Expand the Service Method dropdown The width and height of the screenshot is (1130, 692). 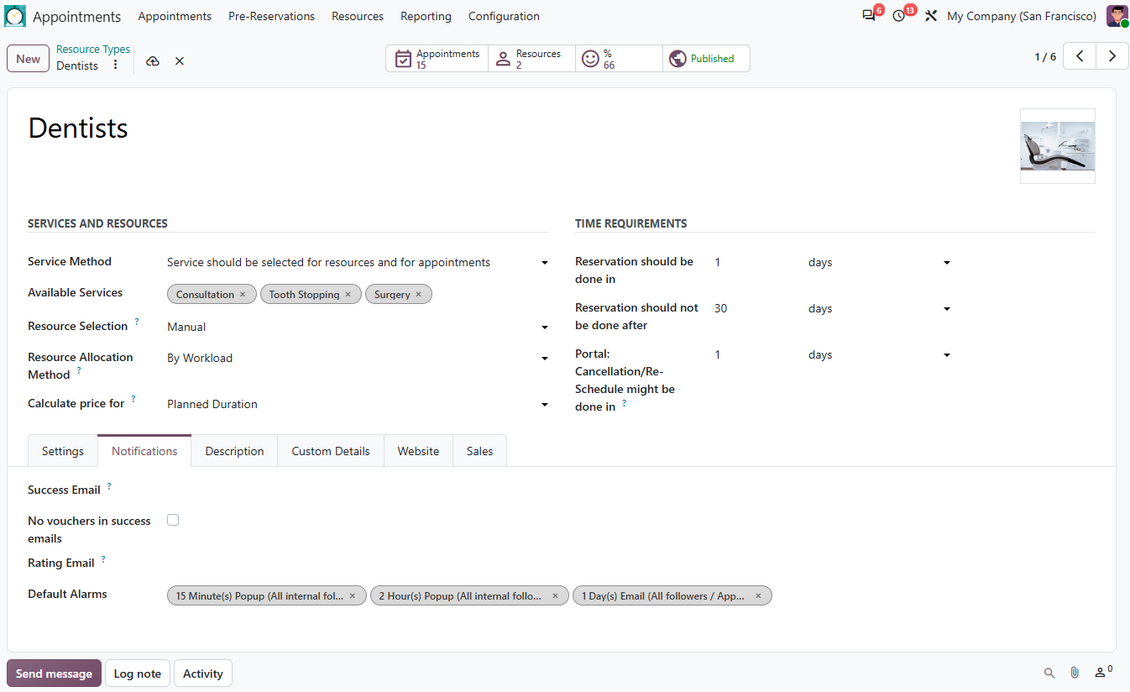click(357, 262)
